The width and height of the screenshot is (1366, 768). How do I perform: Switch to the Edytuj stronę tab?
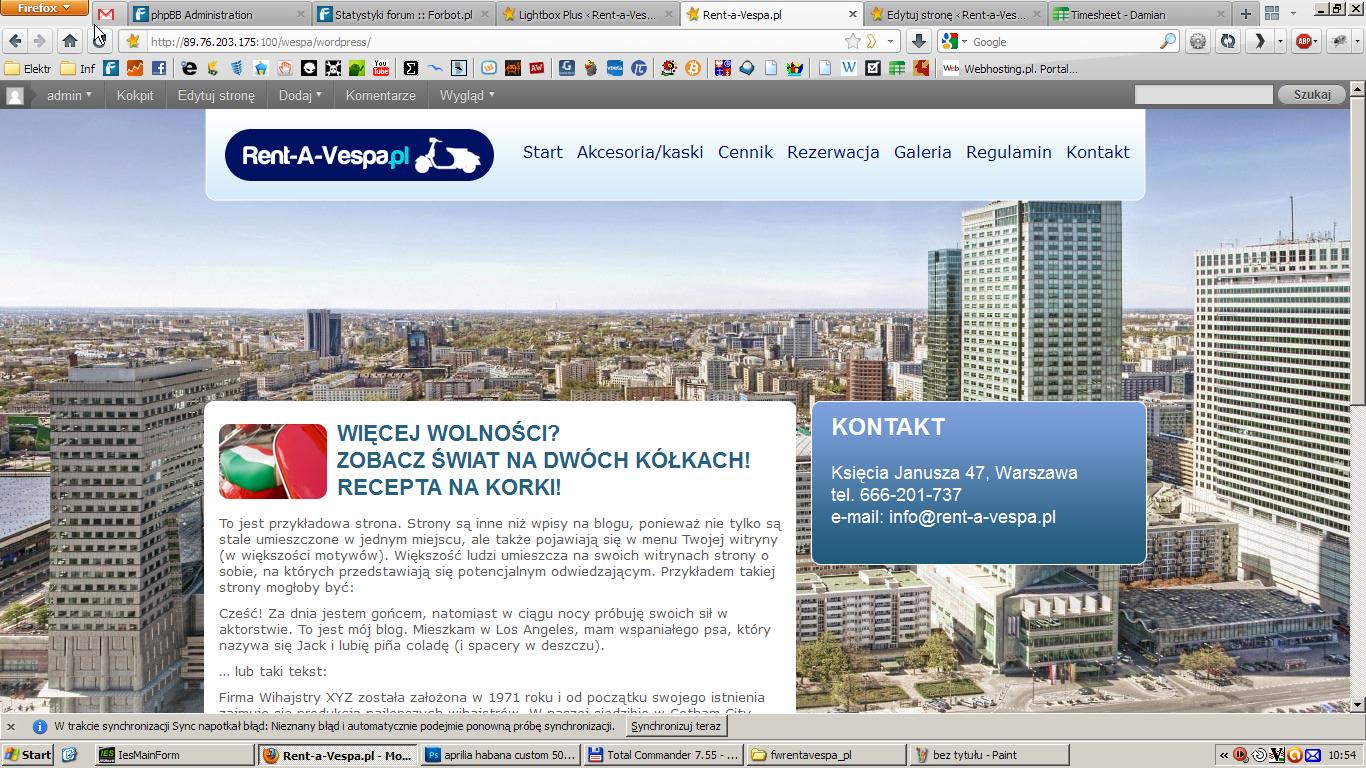point(955,15)
